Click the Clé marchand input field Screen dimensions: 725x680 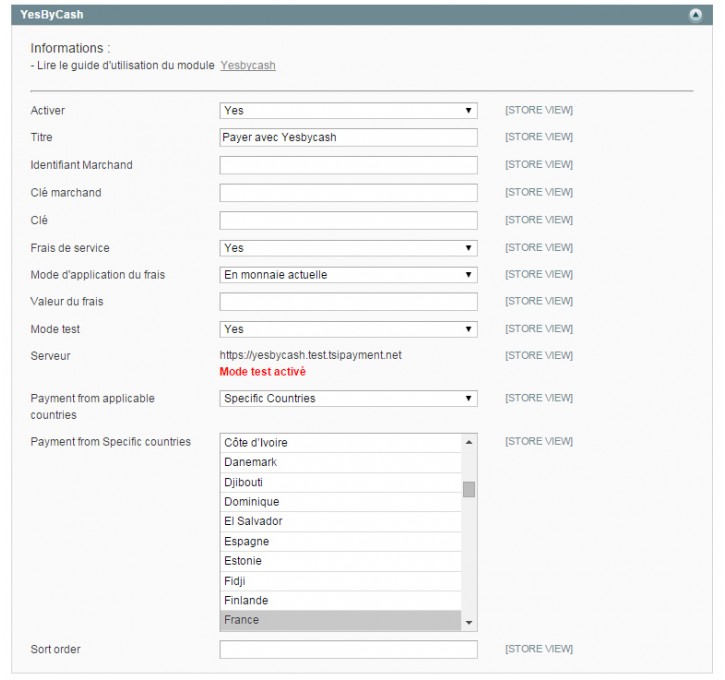point(348,193)
